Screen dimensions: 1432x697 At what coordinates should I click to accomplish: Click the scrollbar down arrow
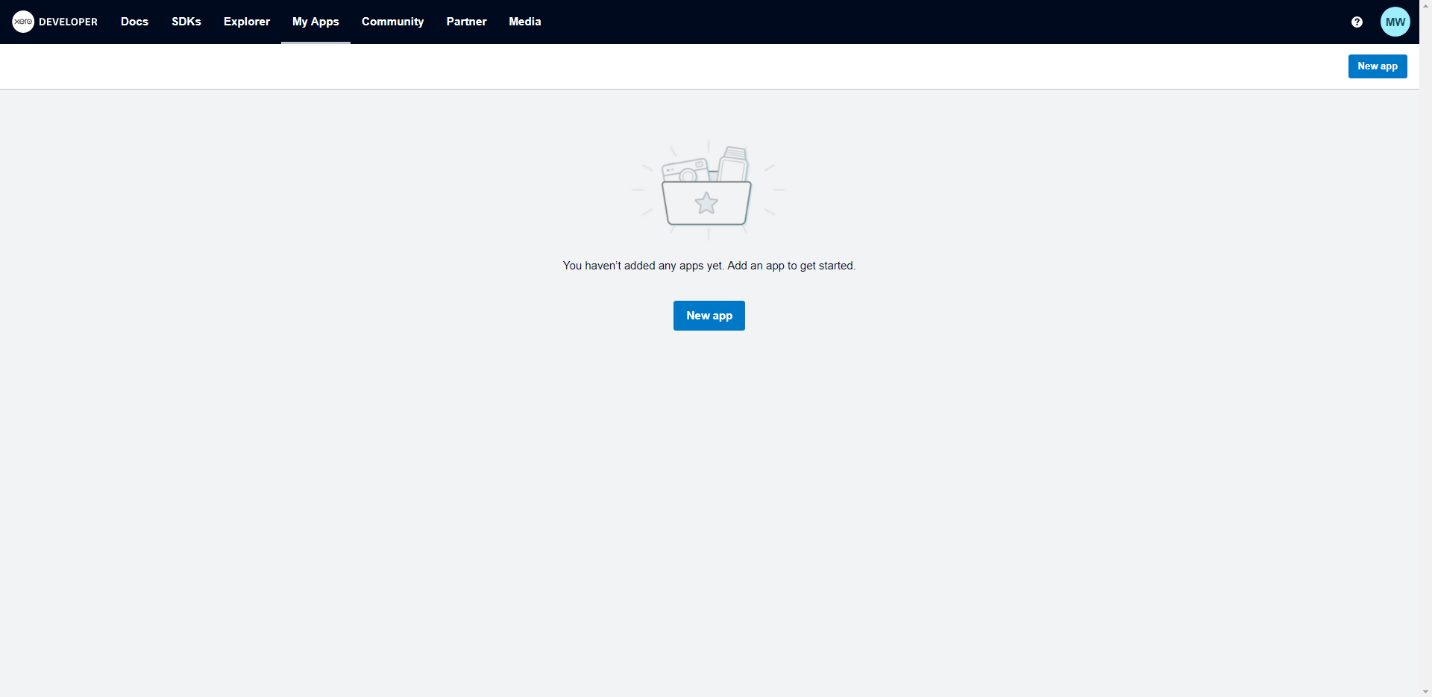[1425, 689]
